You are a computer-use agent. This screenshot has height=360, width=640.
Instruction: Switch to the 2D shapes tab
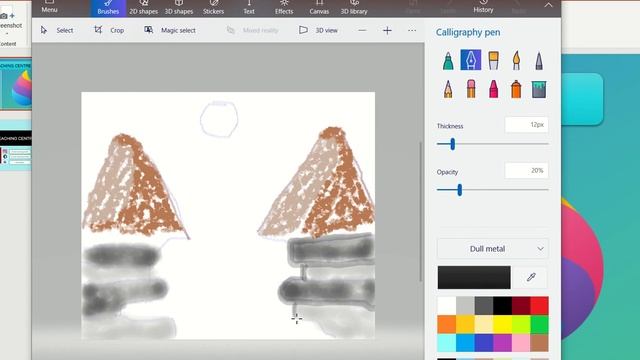click(x=143, y=8)
